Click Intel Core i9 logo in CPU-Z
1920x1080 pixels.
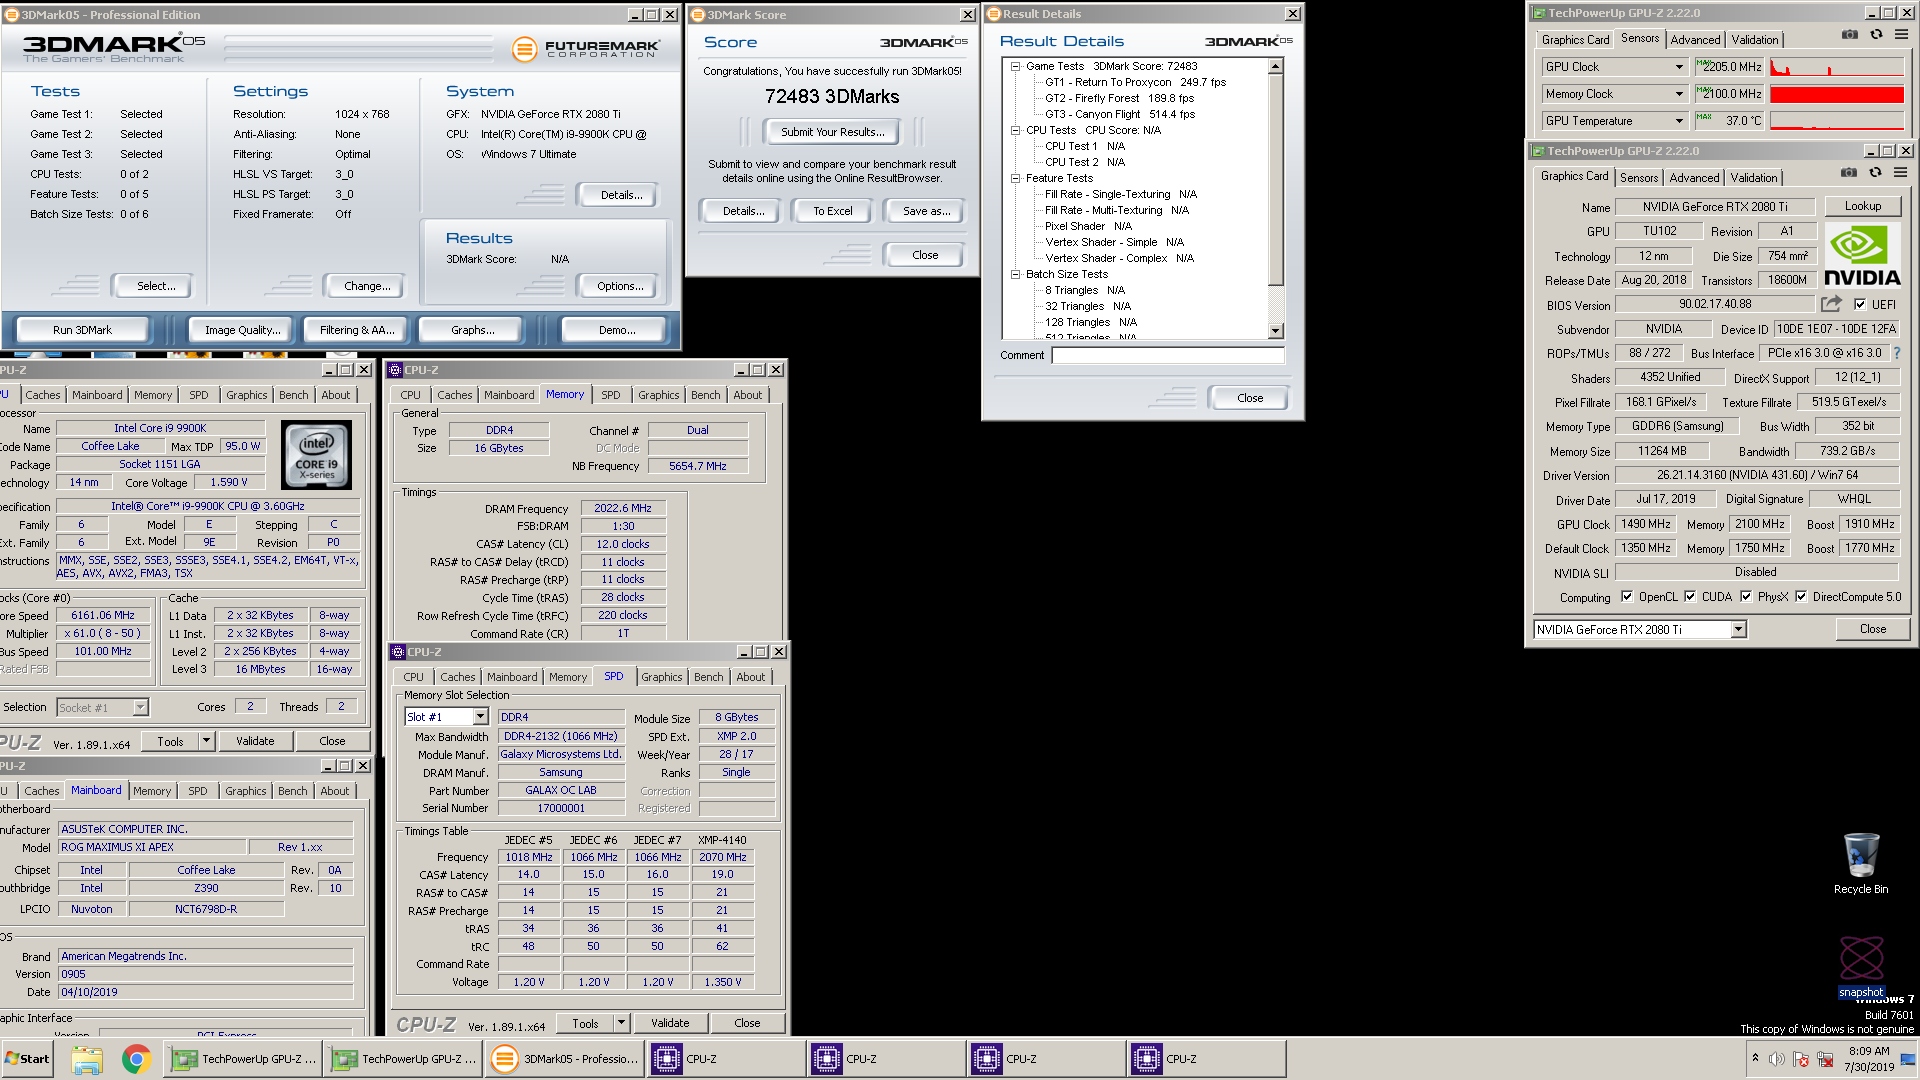click(318, 455)
